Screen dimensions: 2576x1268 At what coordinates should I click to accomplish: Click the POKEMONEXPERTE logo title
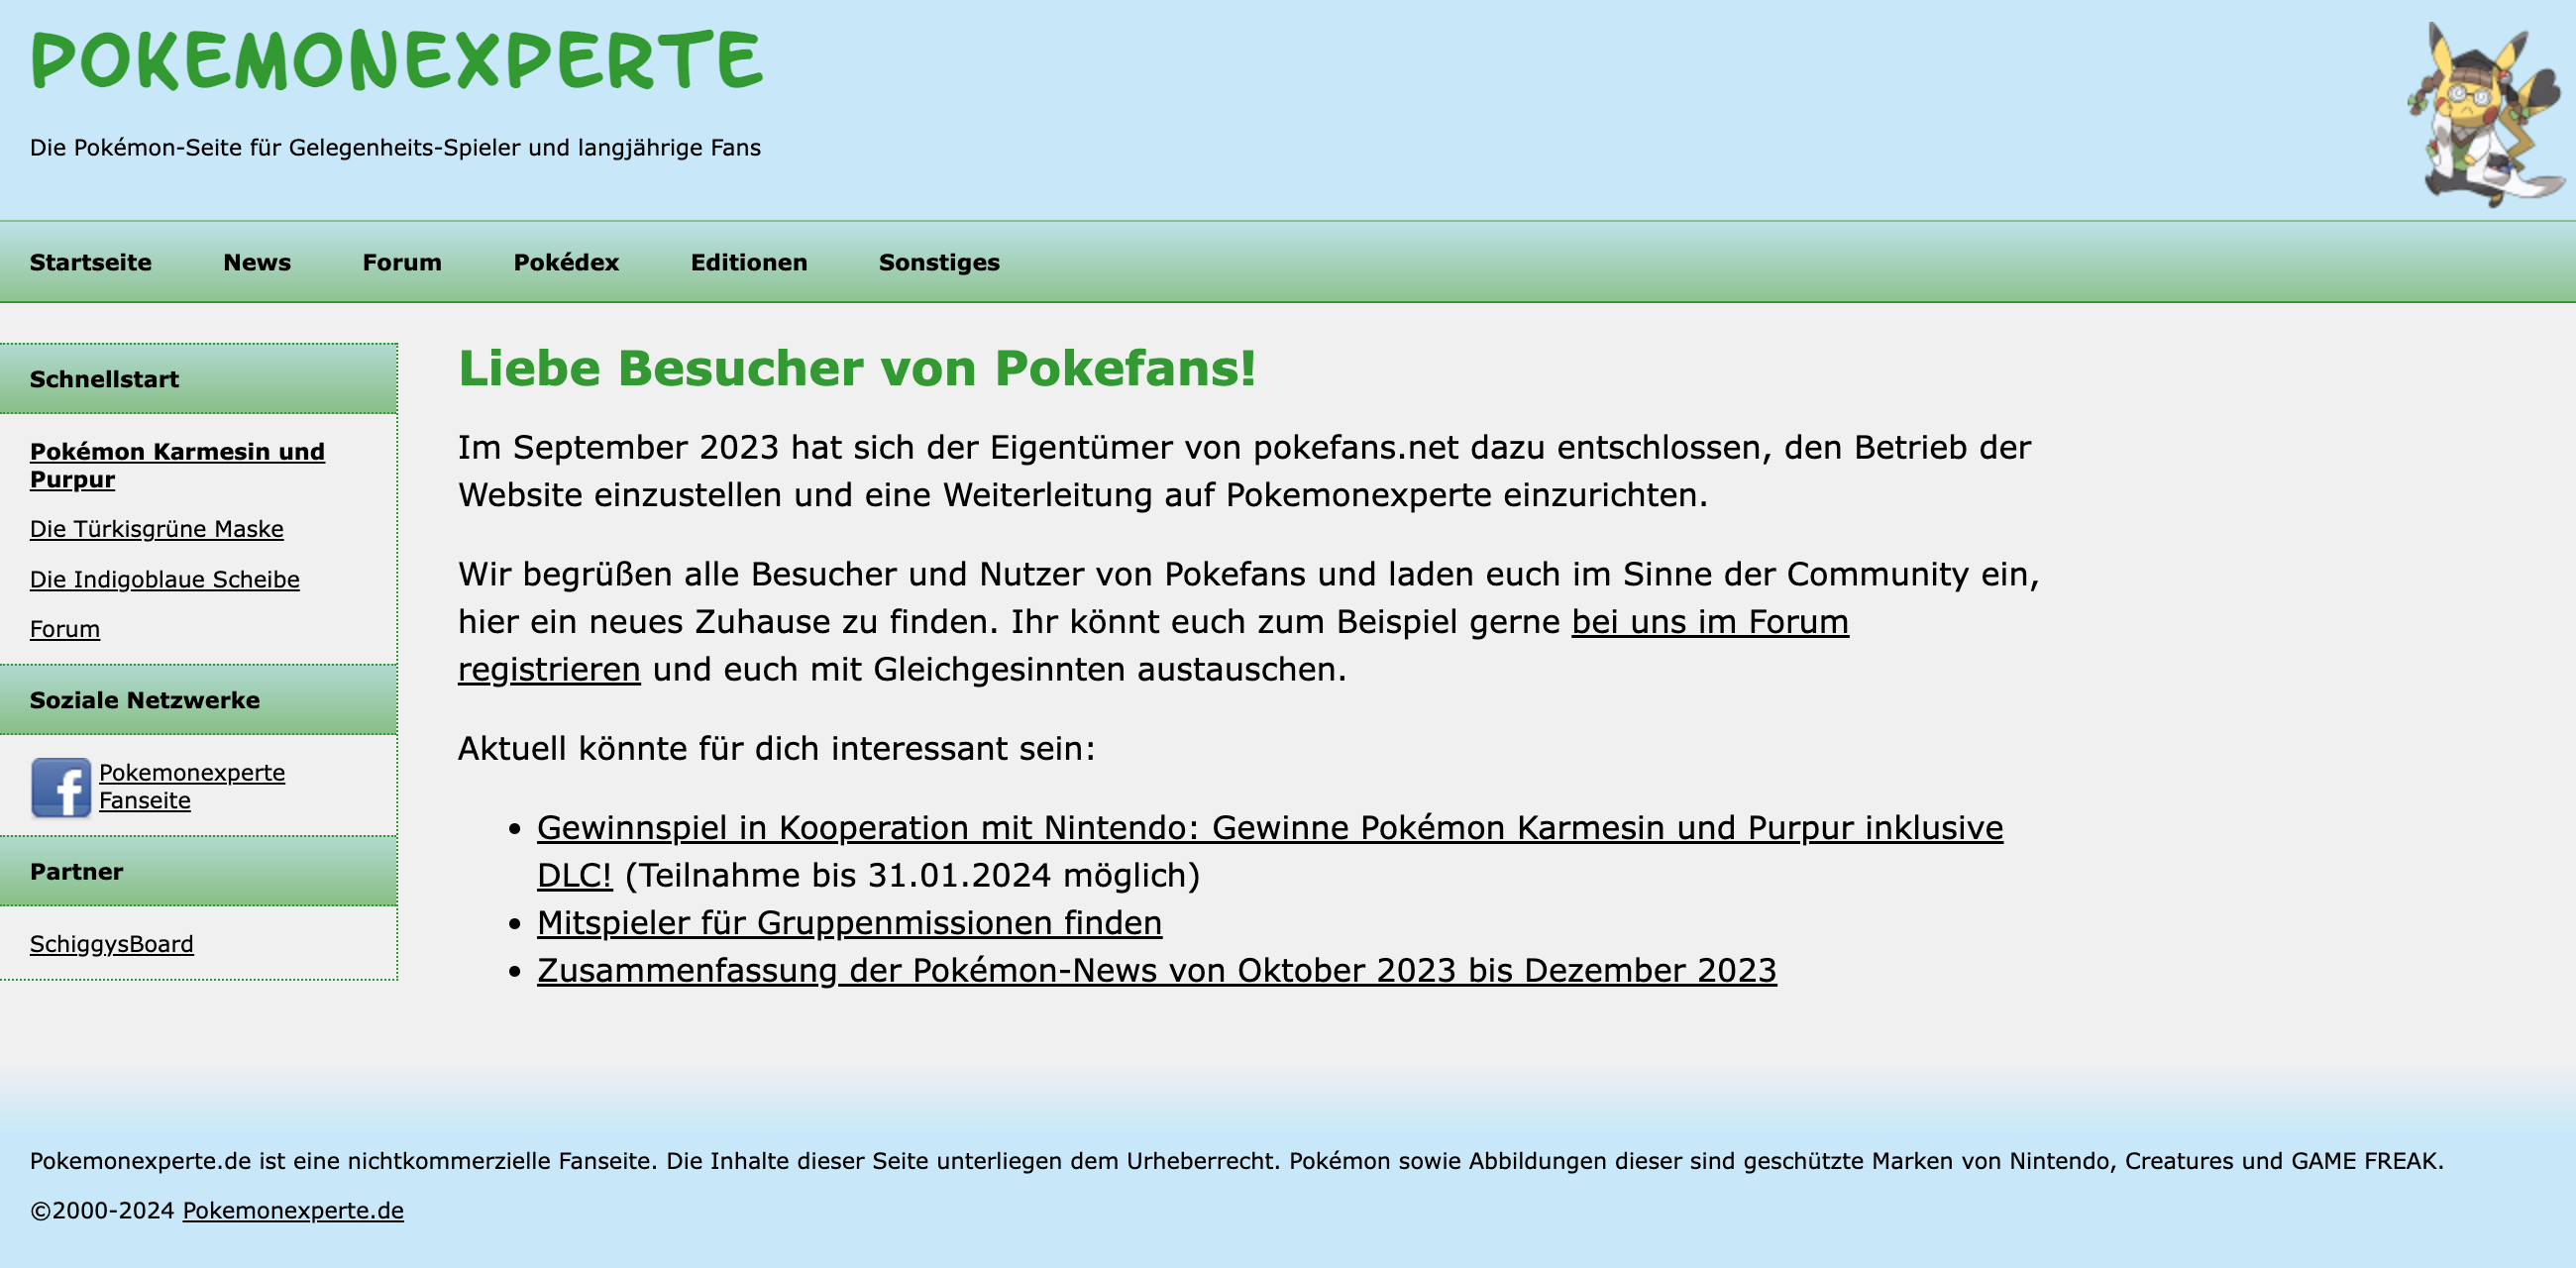pyautogui.click(x=396, y=61)
